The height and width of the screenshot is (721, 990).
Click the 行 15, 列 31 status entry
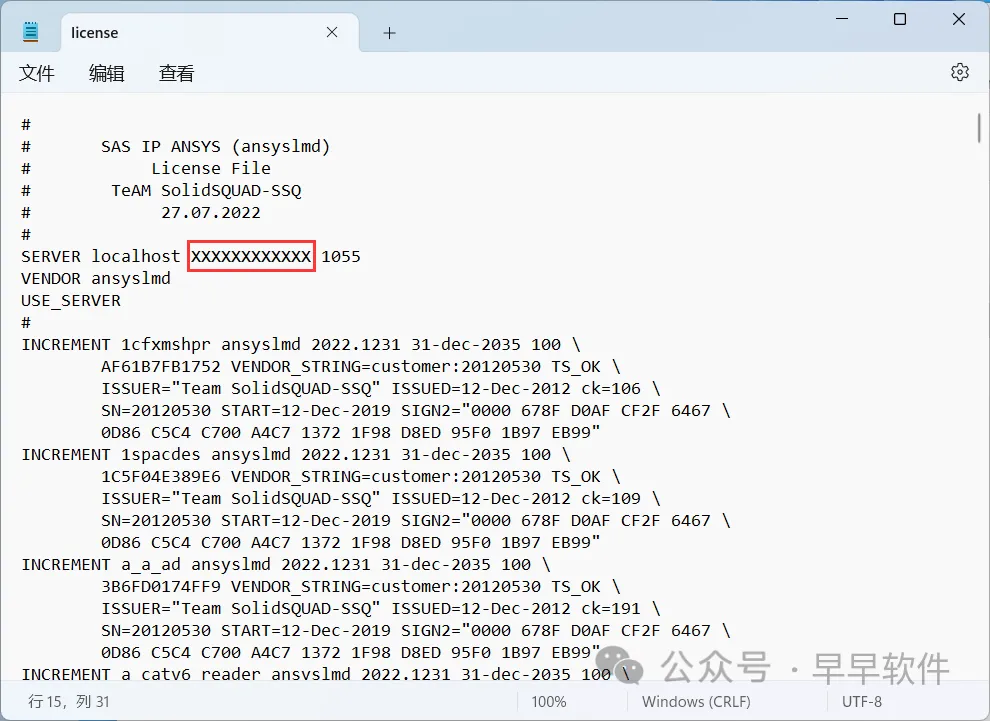(x=69, y=701)
